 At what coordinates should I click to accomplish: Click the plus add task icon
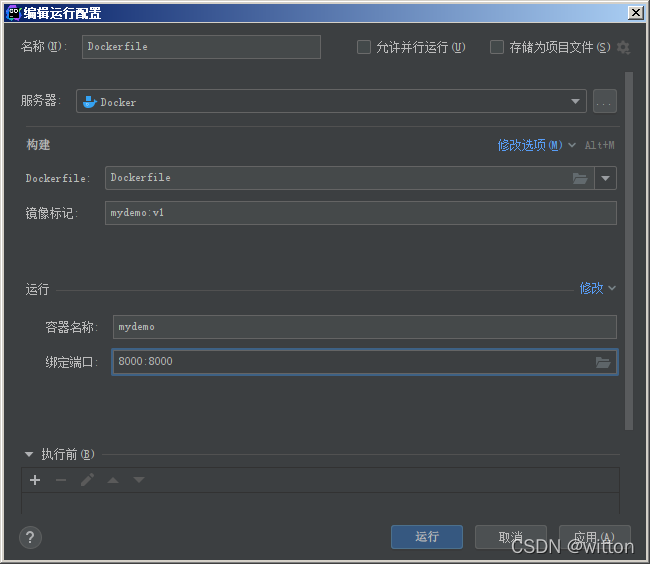[35, 480]
